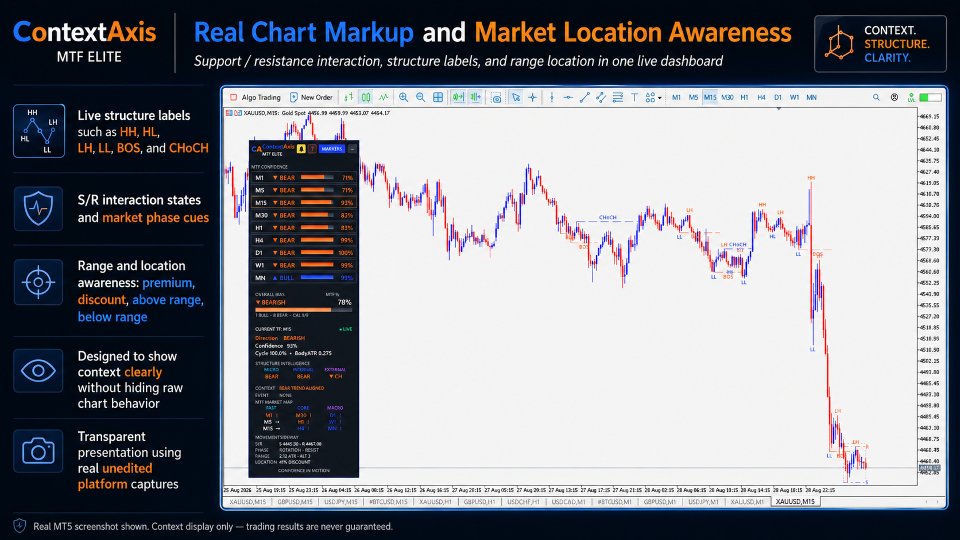The width and height of the screenshot is (960, 540).
Task: Select the M1 BEAR confidence row
Action: click(304, 178)
